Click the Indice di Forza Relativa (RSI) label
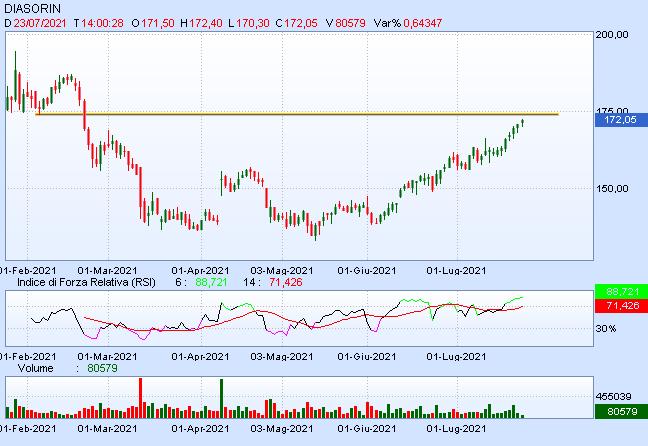This screenshot has width=648, height=446. pos(86,282)
